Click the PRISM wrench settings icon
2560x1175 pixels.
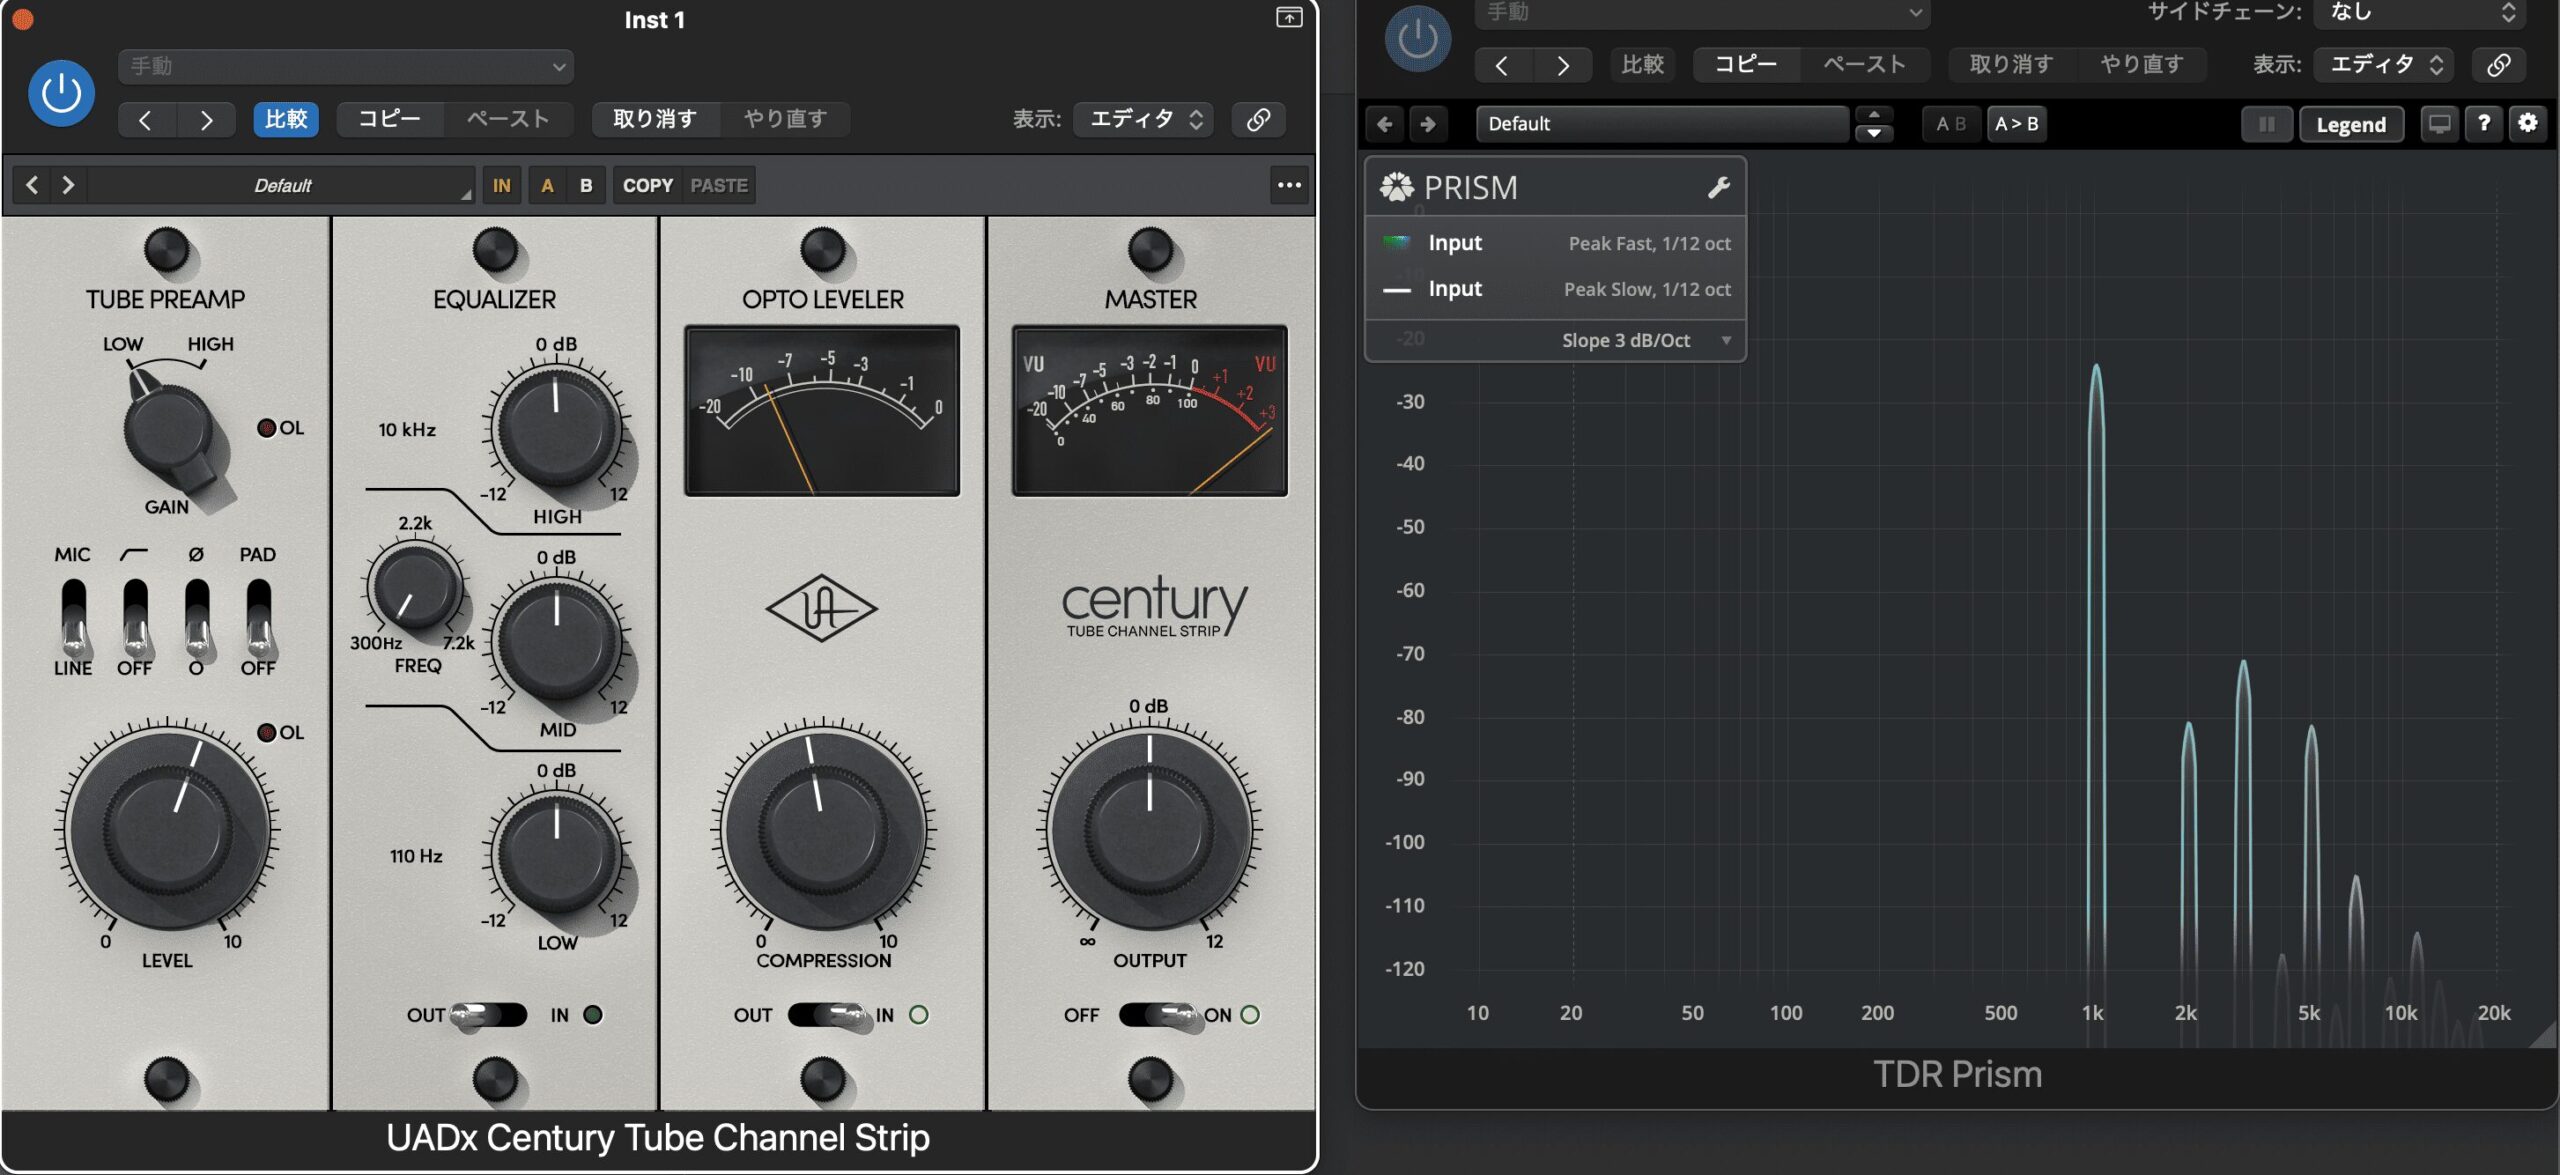tap(1718, 187)
